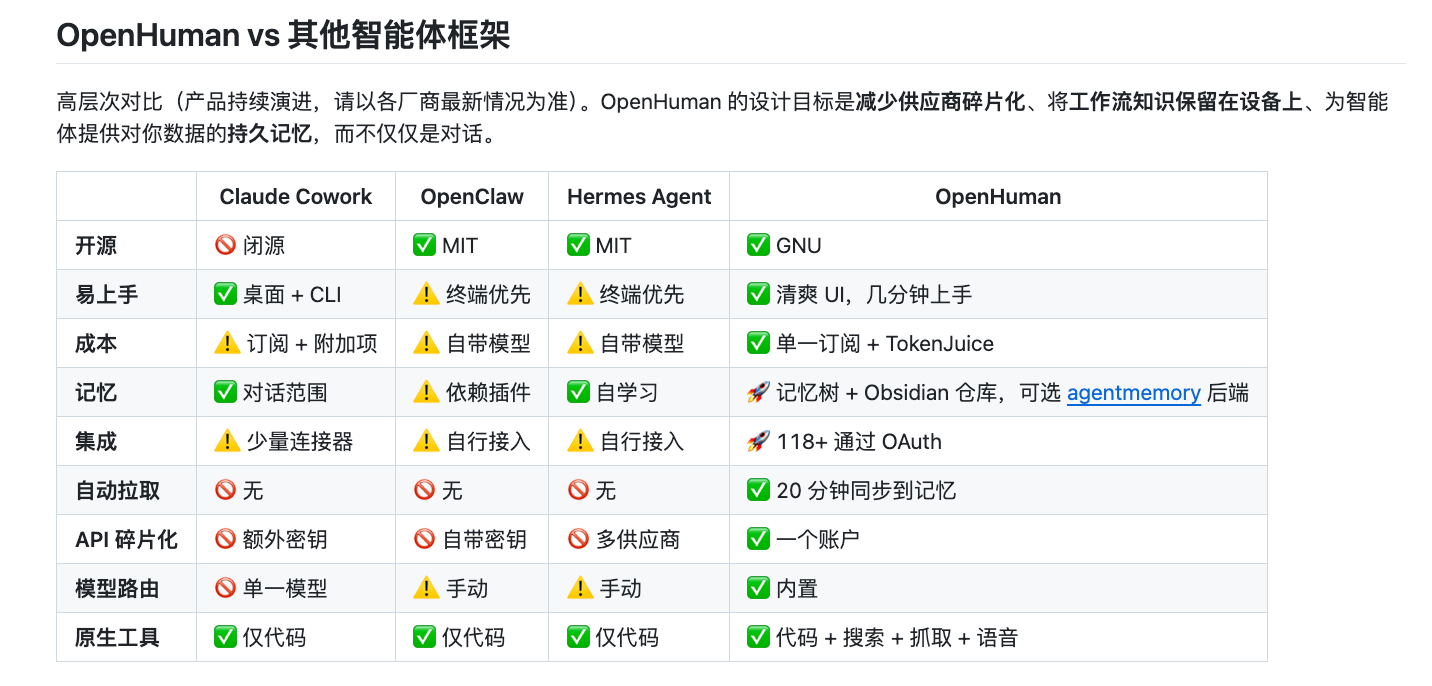Image resolution: width=1432 pixels, height=686 pixels.
Task: Open the agentmemory link
Action: click(1133, 393)
